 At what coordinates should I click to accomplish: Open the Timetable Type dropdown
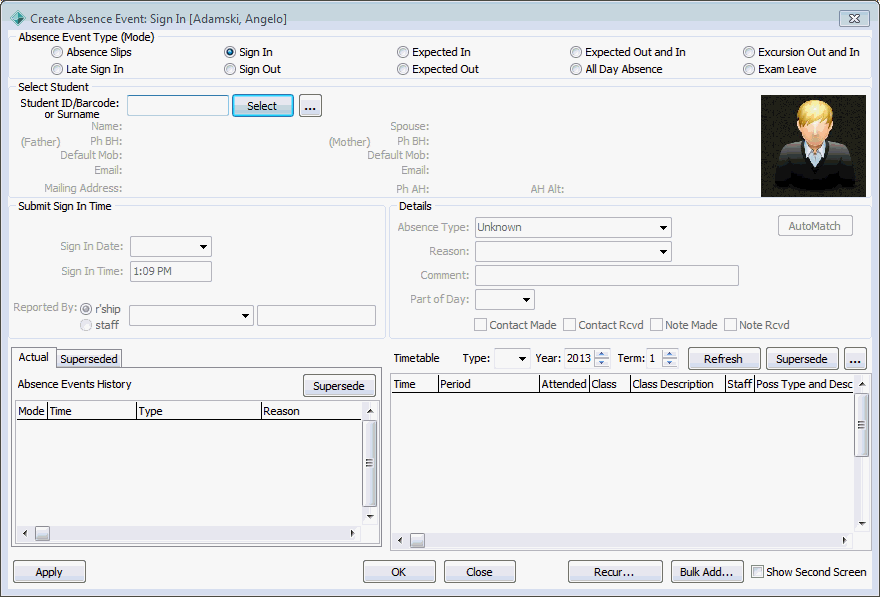pyautogui.click(x=521, y=359)
